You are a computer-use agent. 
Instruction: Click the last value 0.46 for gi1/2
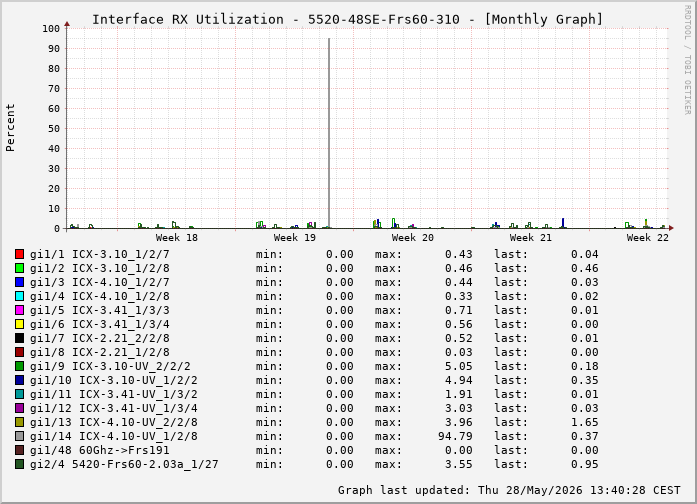[x=585, y=268]
